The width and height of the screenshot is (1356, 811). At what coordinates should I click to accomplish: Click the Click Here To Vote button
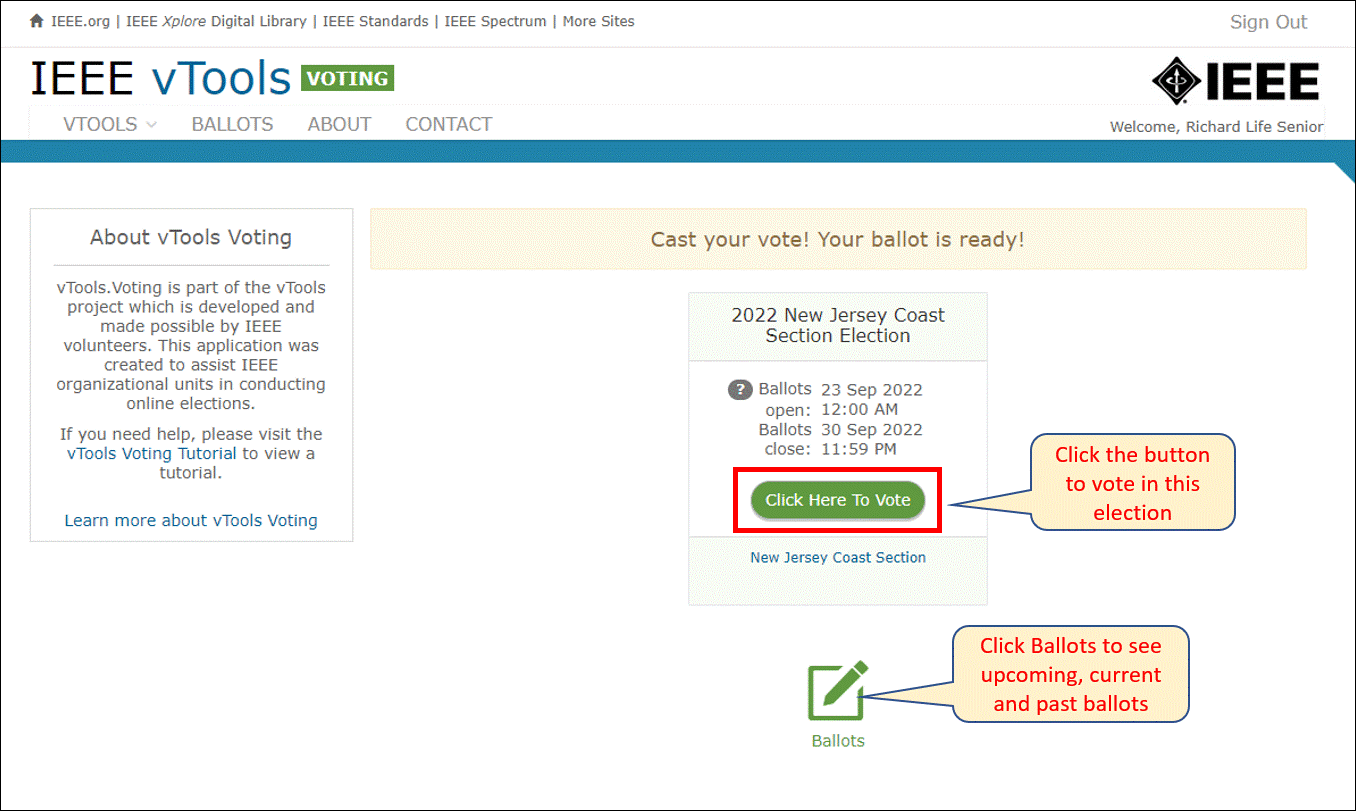click(838, 500)
